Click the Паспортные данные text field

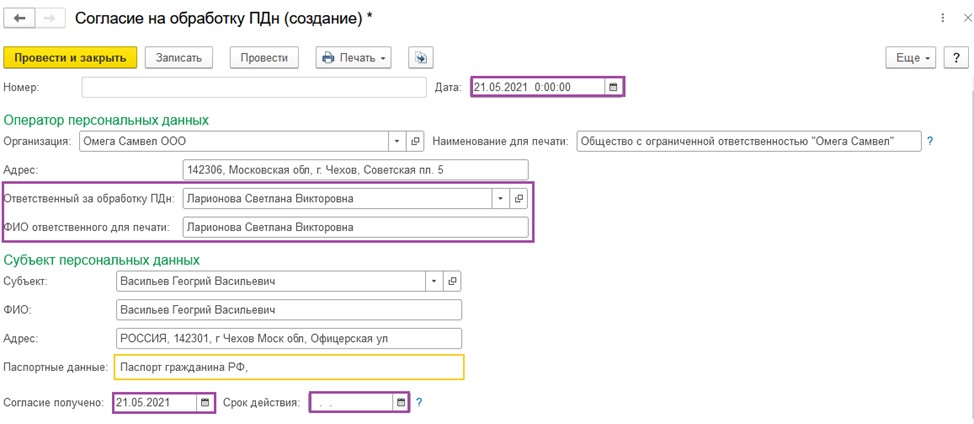point(289,366)
